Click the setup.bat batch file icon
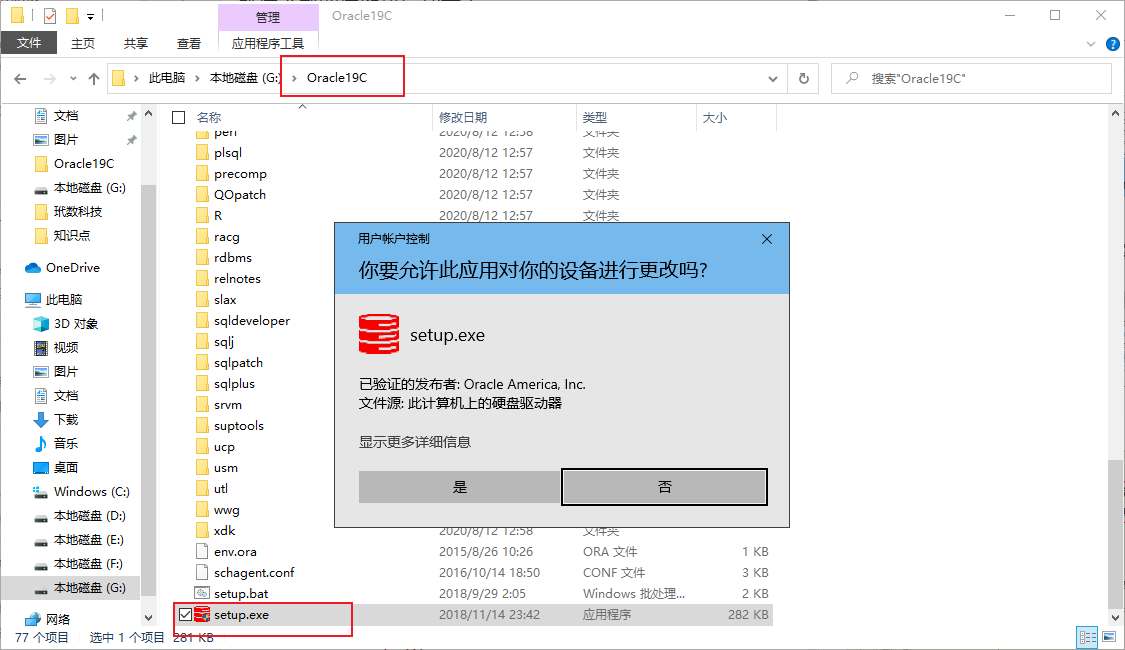Viewport: 1125px width, 650px height. pos(202,593)
